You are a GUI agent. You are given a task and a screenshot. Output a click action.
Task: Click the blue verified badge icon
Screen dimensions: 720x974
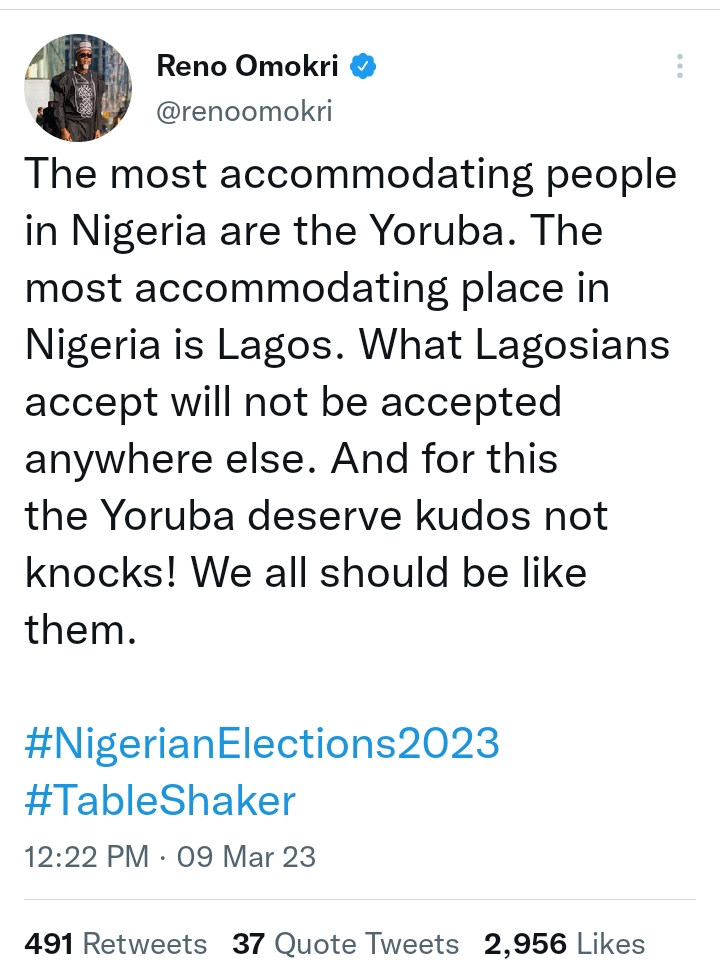tap(365, 67)
